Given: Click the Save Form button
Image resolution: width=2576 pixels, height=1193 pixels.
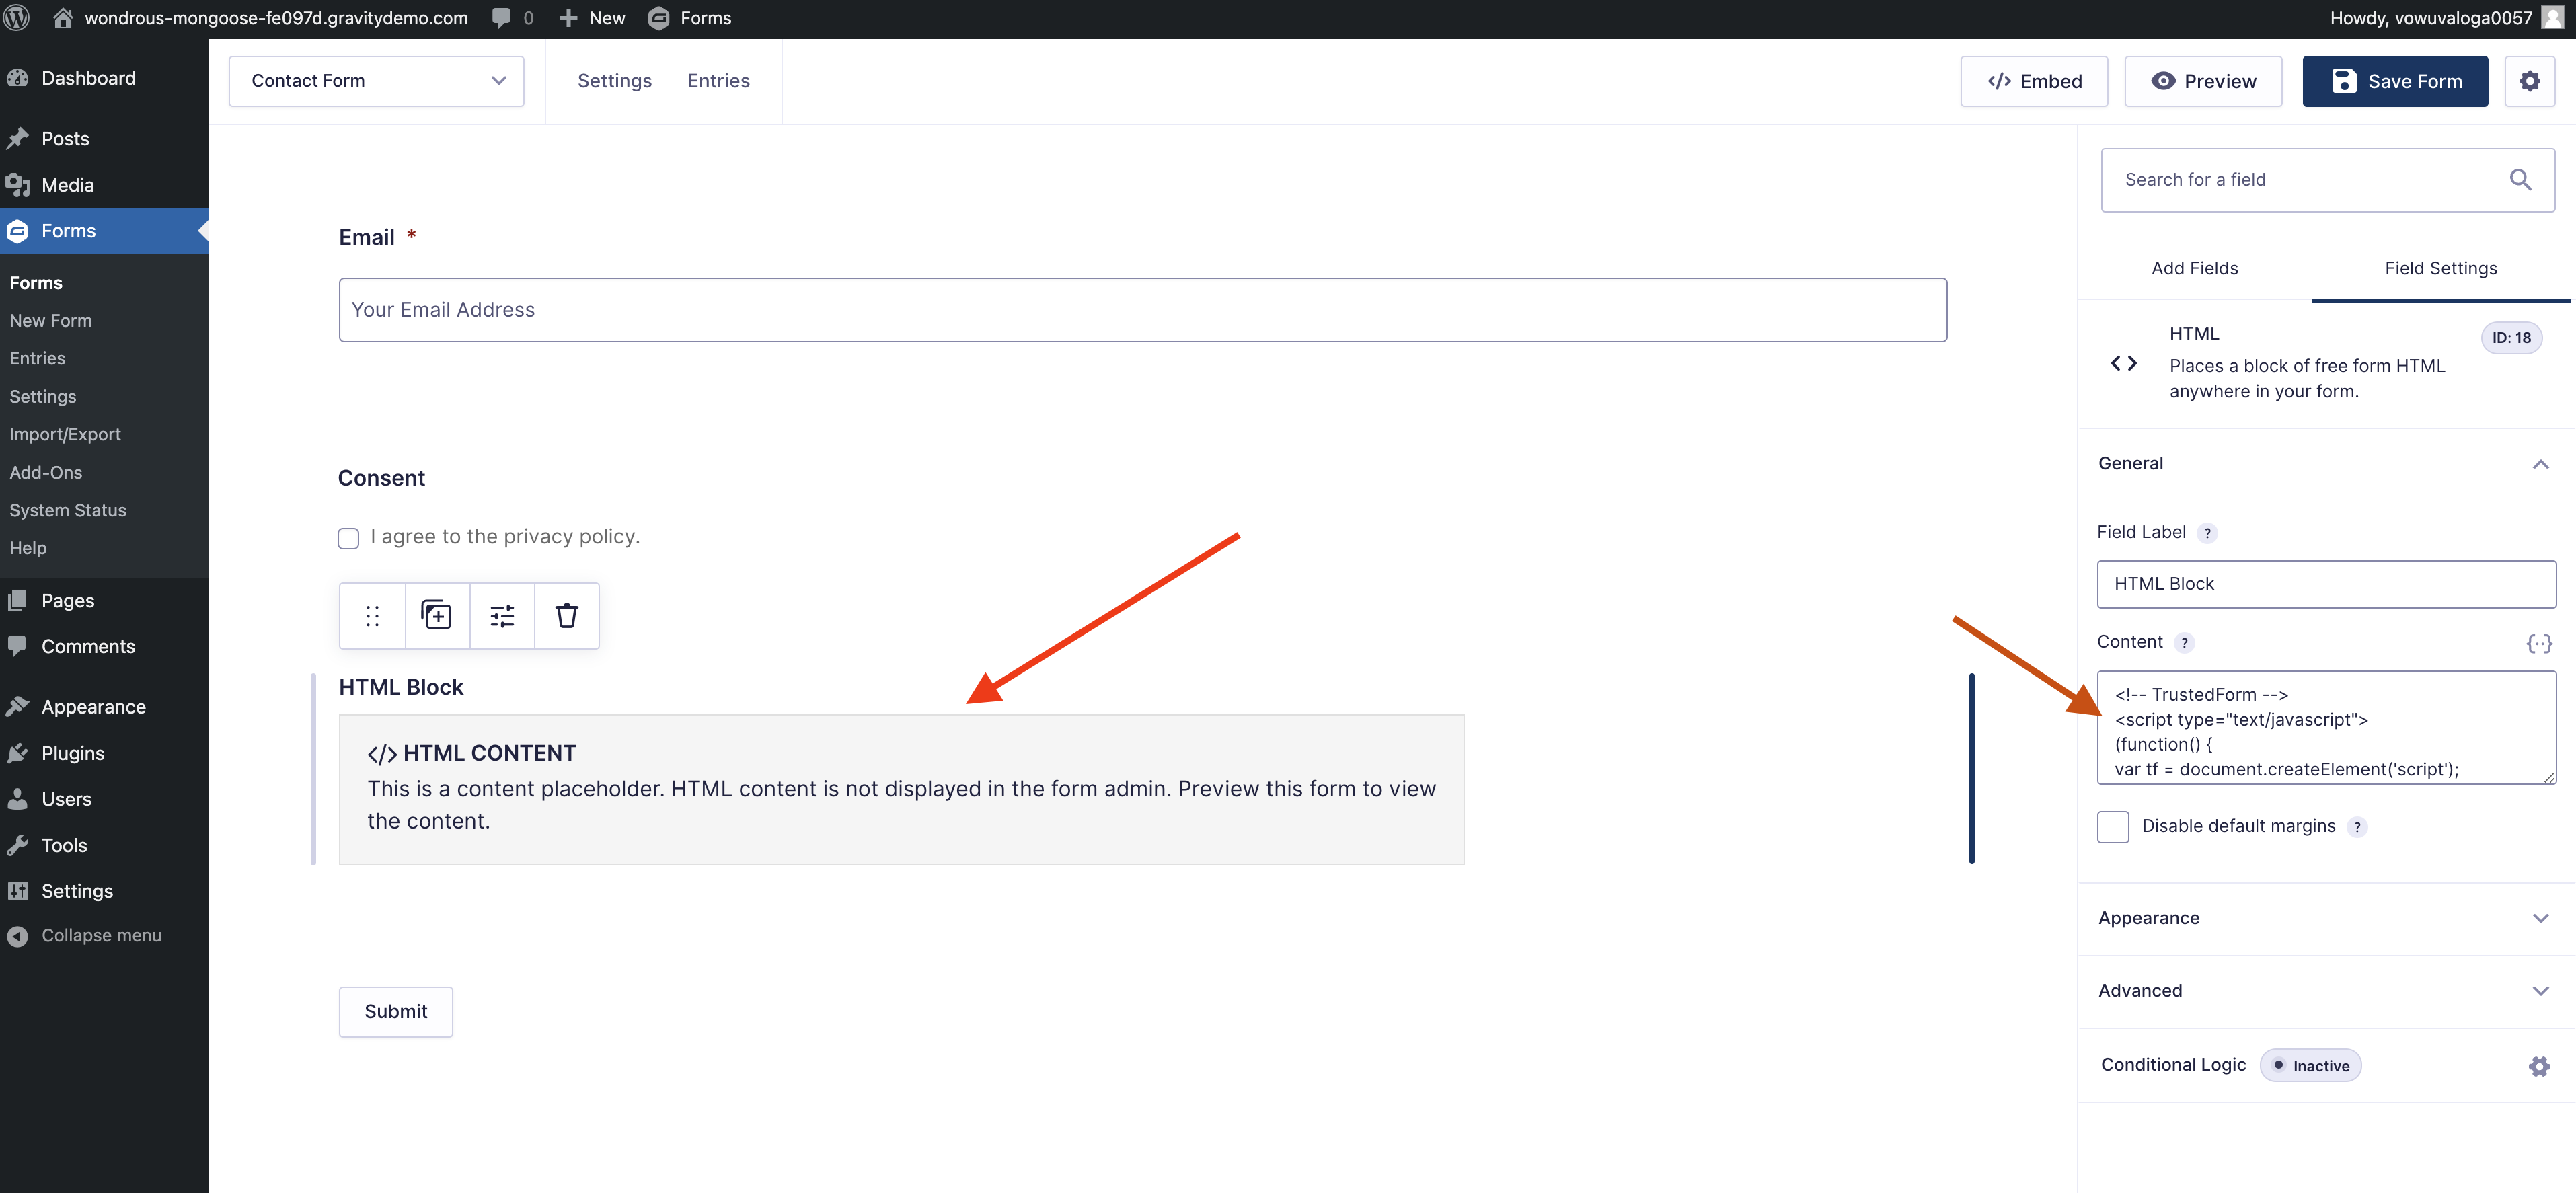Looking at the screenshot, I should (x=2394, y=81).
